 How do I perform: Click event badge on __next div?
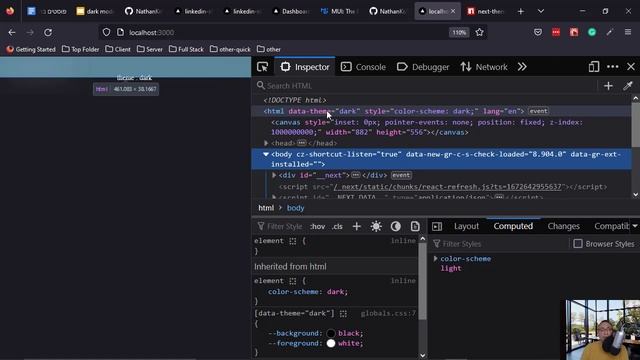coord(401,175)
